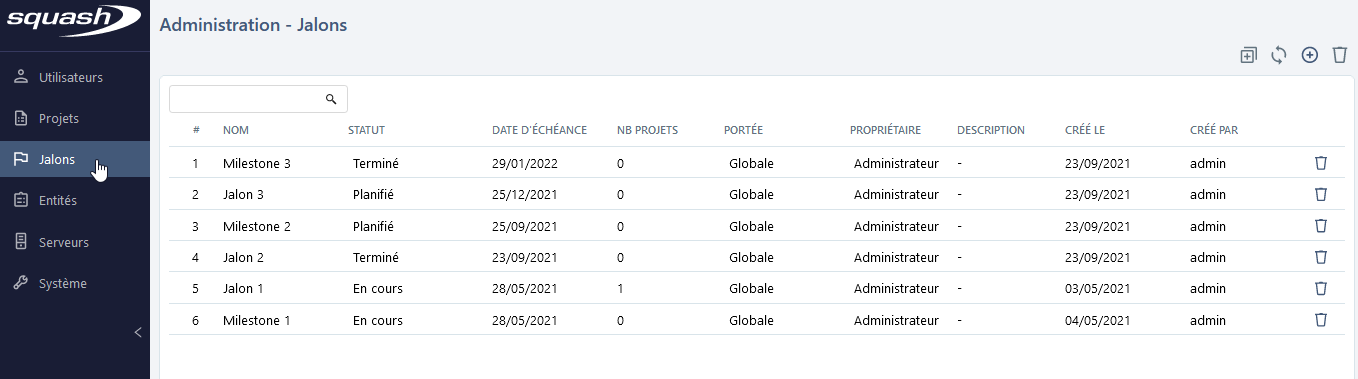Click Terminé status of Jalon 2
This screenshot has height=379, width=1358.
pos(376,257)
